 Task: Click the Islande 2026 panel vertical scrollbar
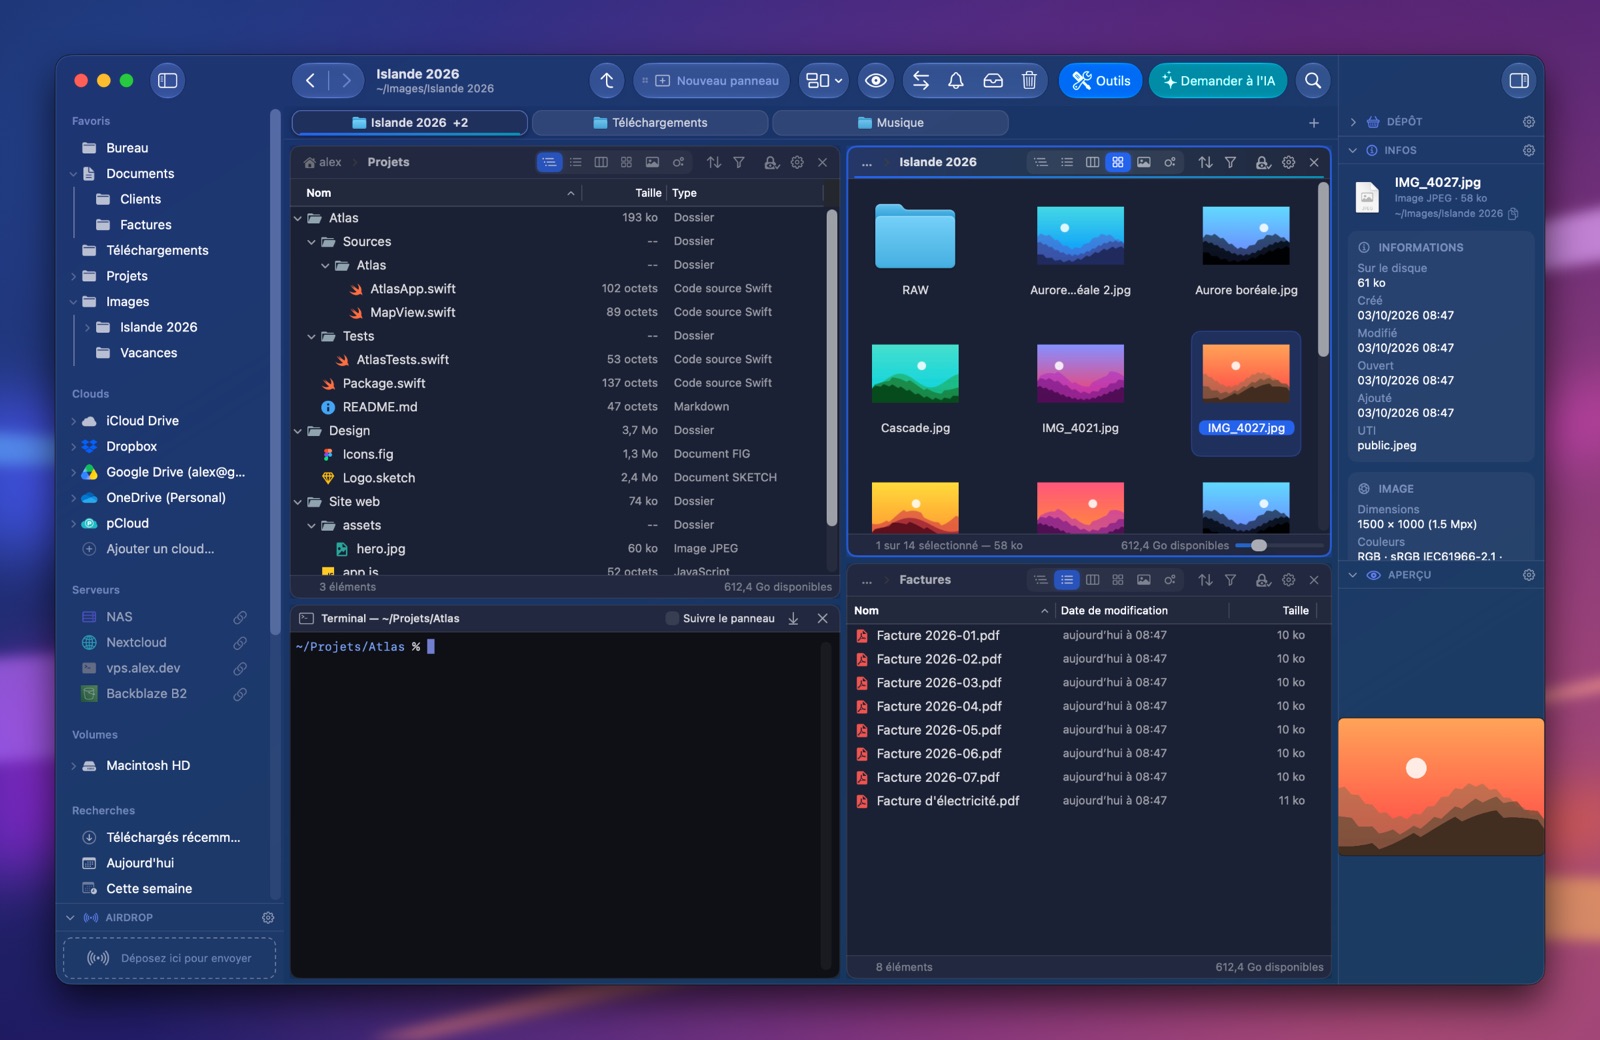pos(1323,269)
